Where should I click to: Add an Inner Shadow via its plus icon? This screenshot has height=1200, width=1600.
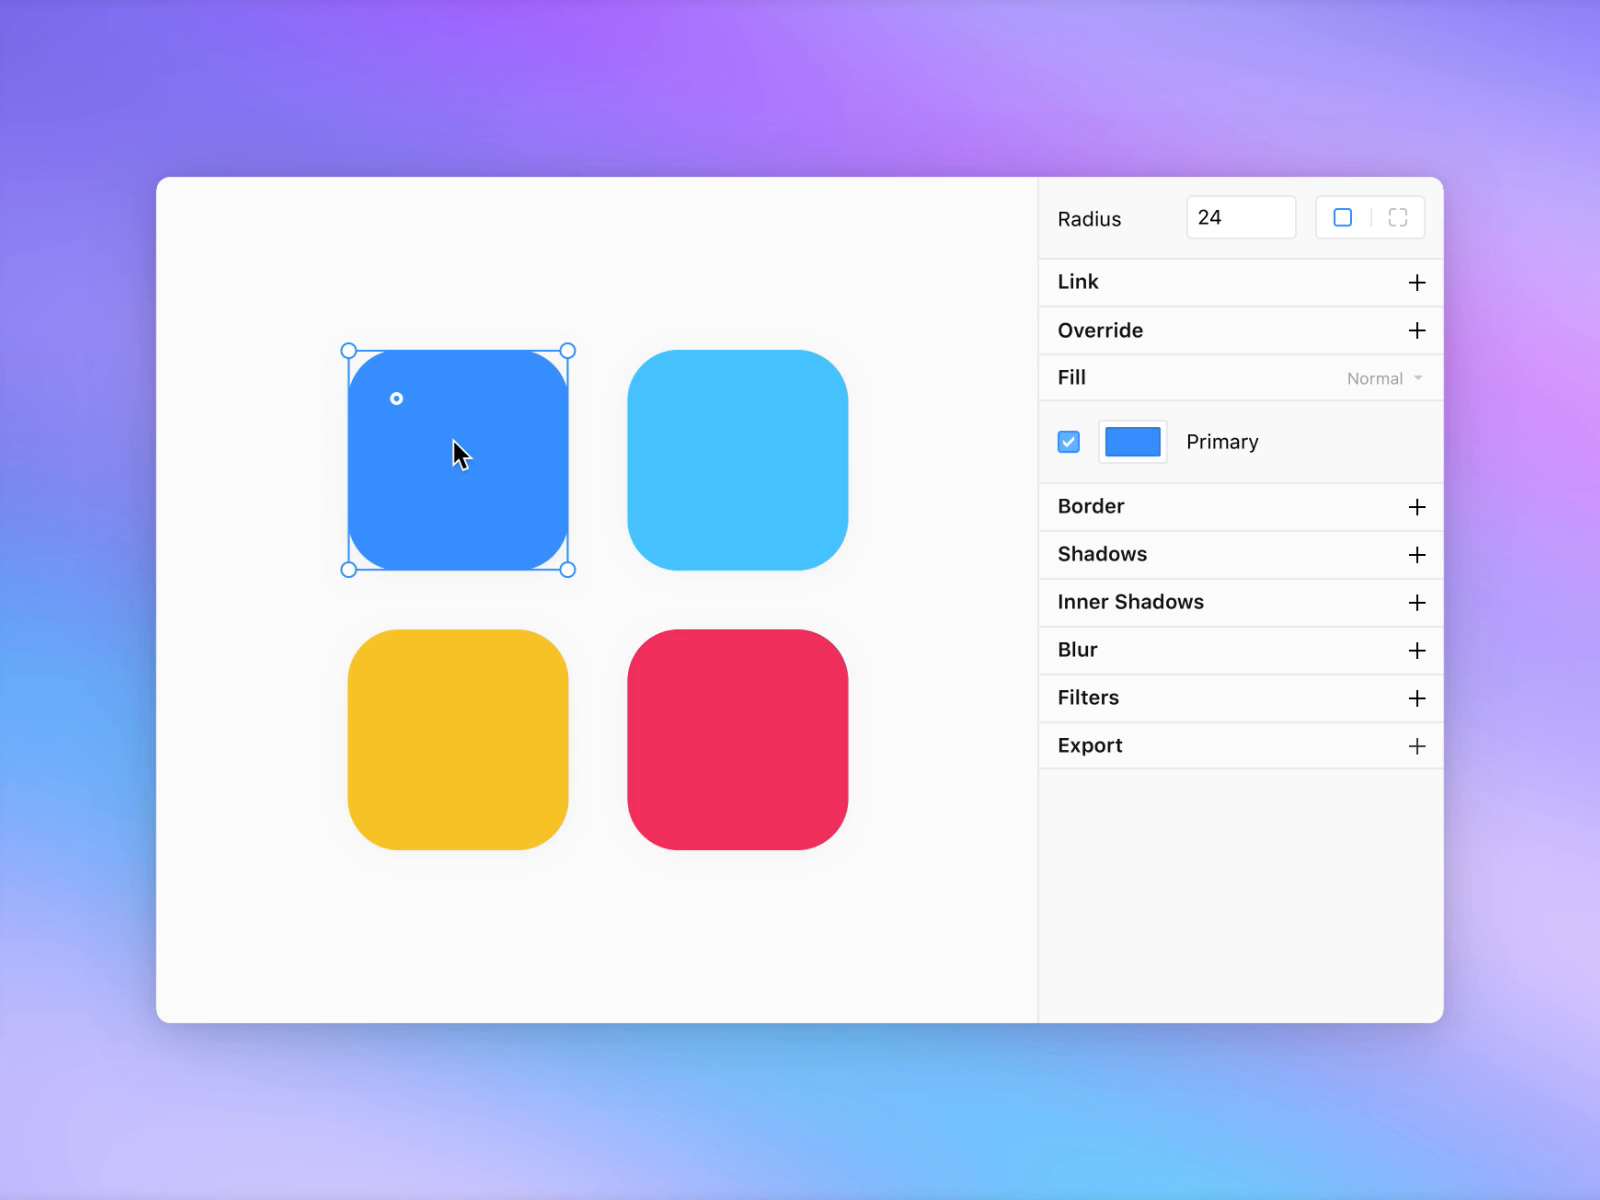(1417, 602)
